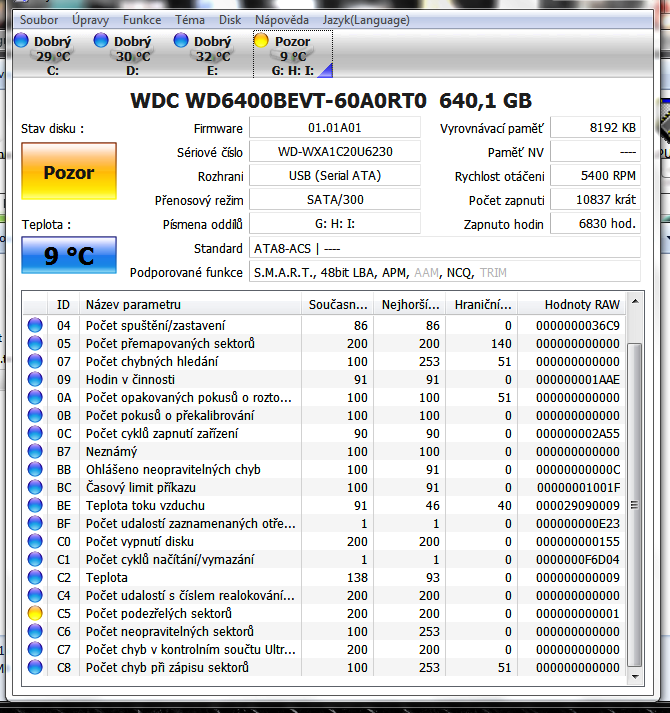Open the Úpravy menu
Viewport: 670px width, 713px height.
90,20
